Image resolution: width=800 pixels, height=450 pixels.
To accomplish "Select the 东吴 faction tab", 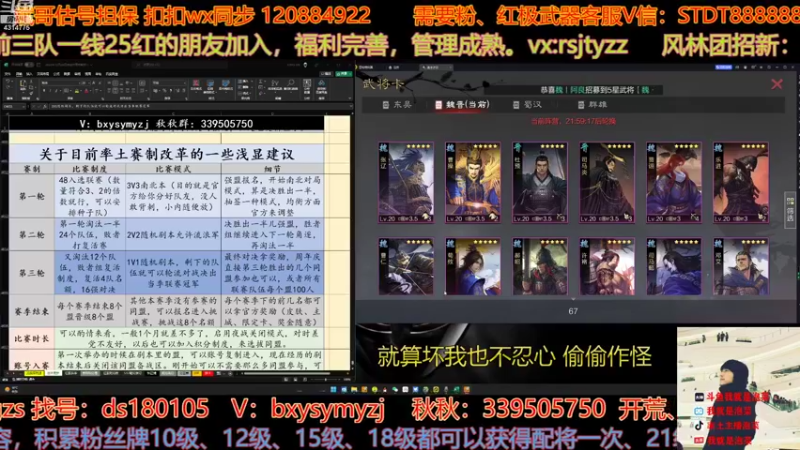I will point(397,105).
